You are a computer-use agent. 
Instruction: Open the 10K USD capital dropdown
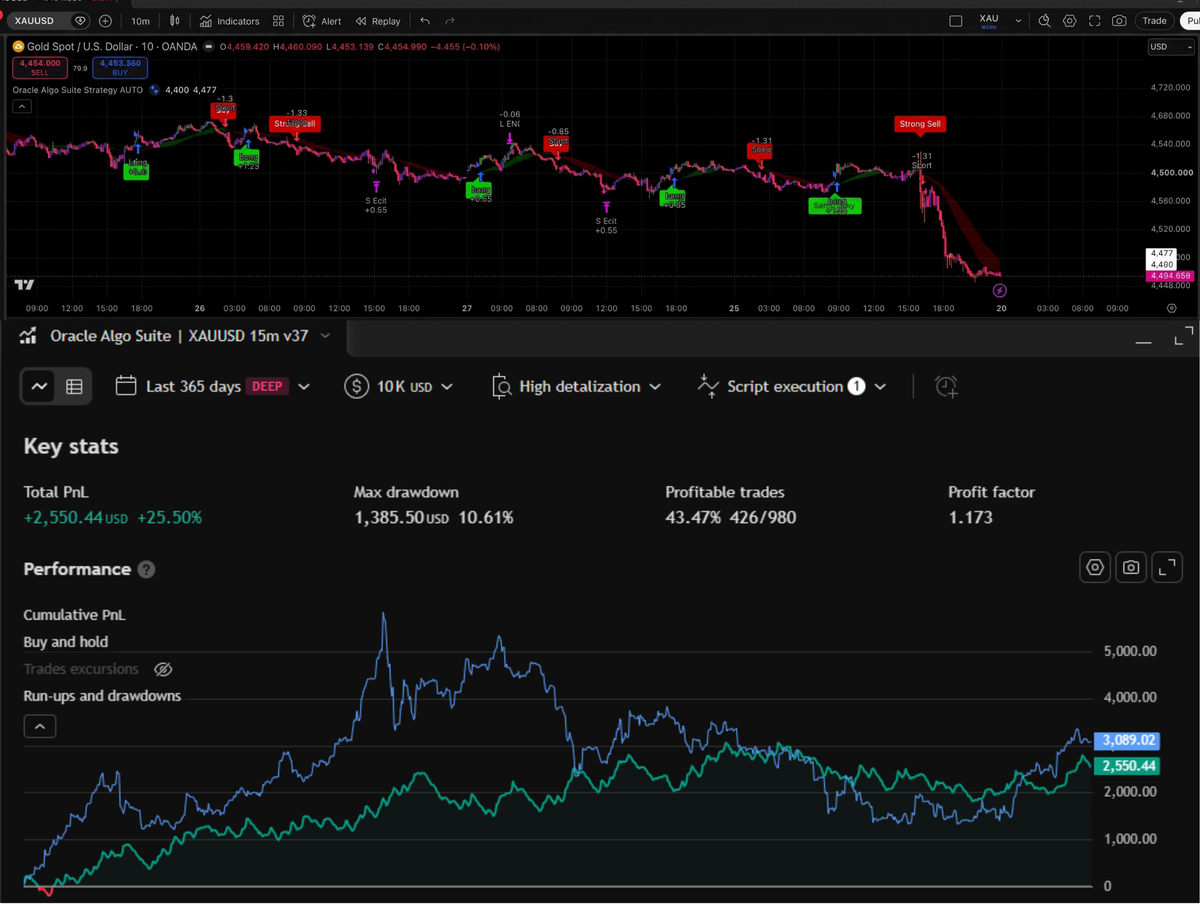[398, 386]
